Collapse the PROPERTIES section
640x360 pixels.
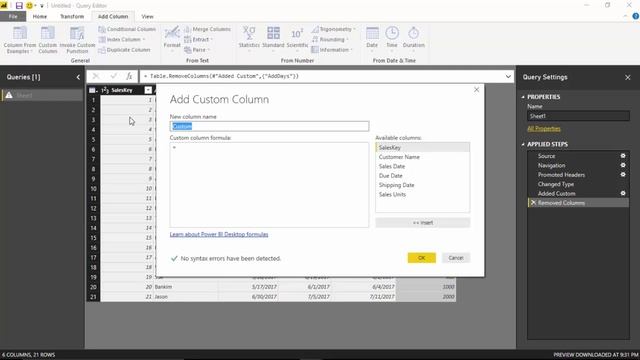point(523,97)
